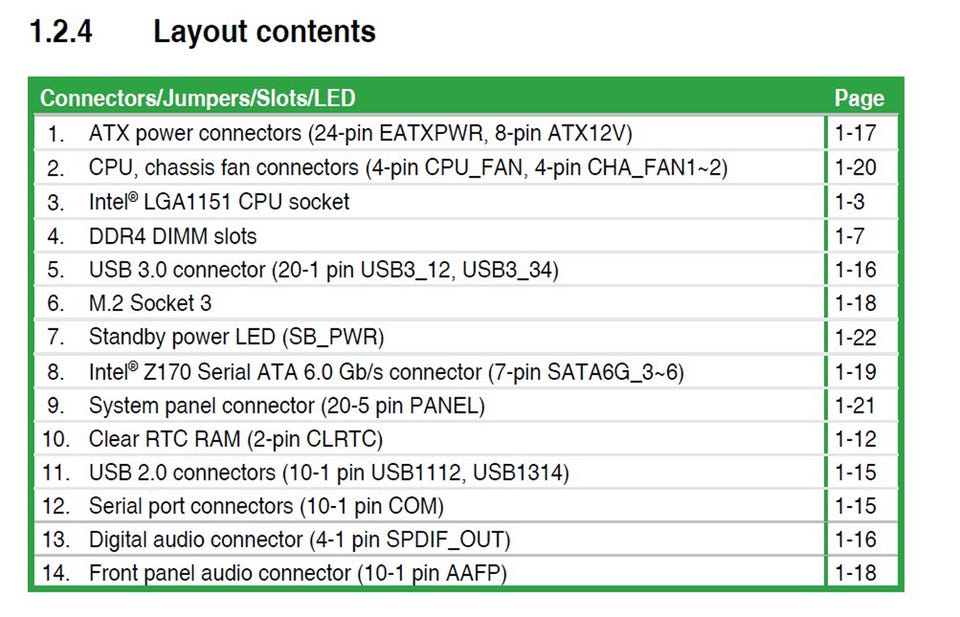Image resolution: width=960 pixels, height=617 pixels.
Task: Click the ATX power connectors entry
Action: (x=360, y=133)
